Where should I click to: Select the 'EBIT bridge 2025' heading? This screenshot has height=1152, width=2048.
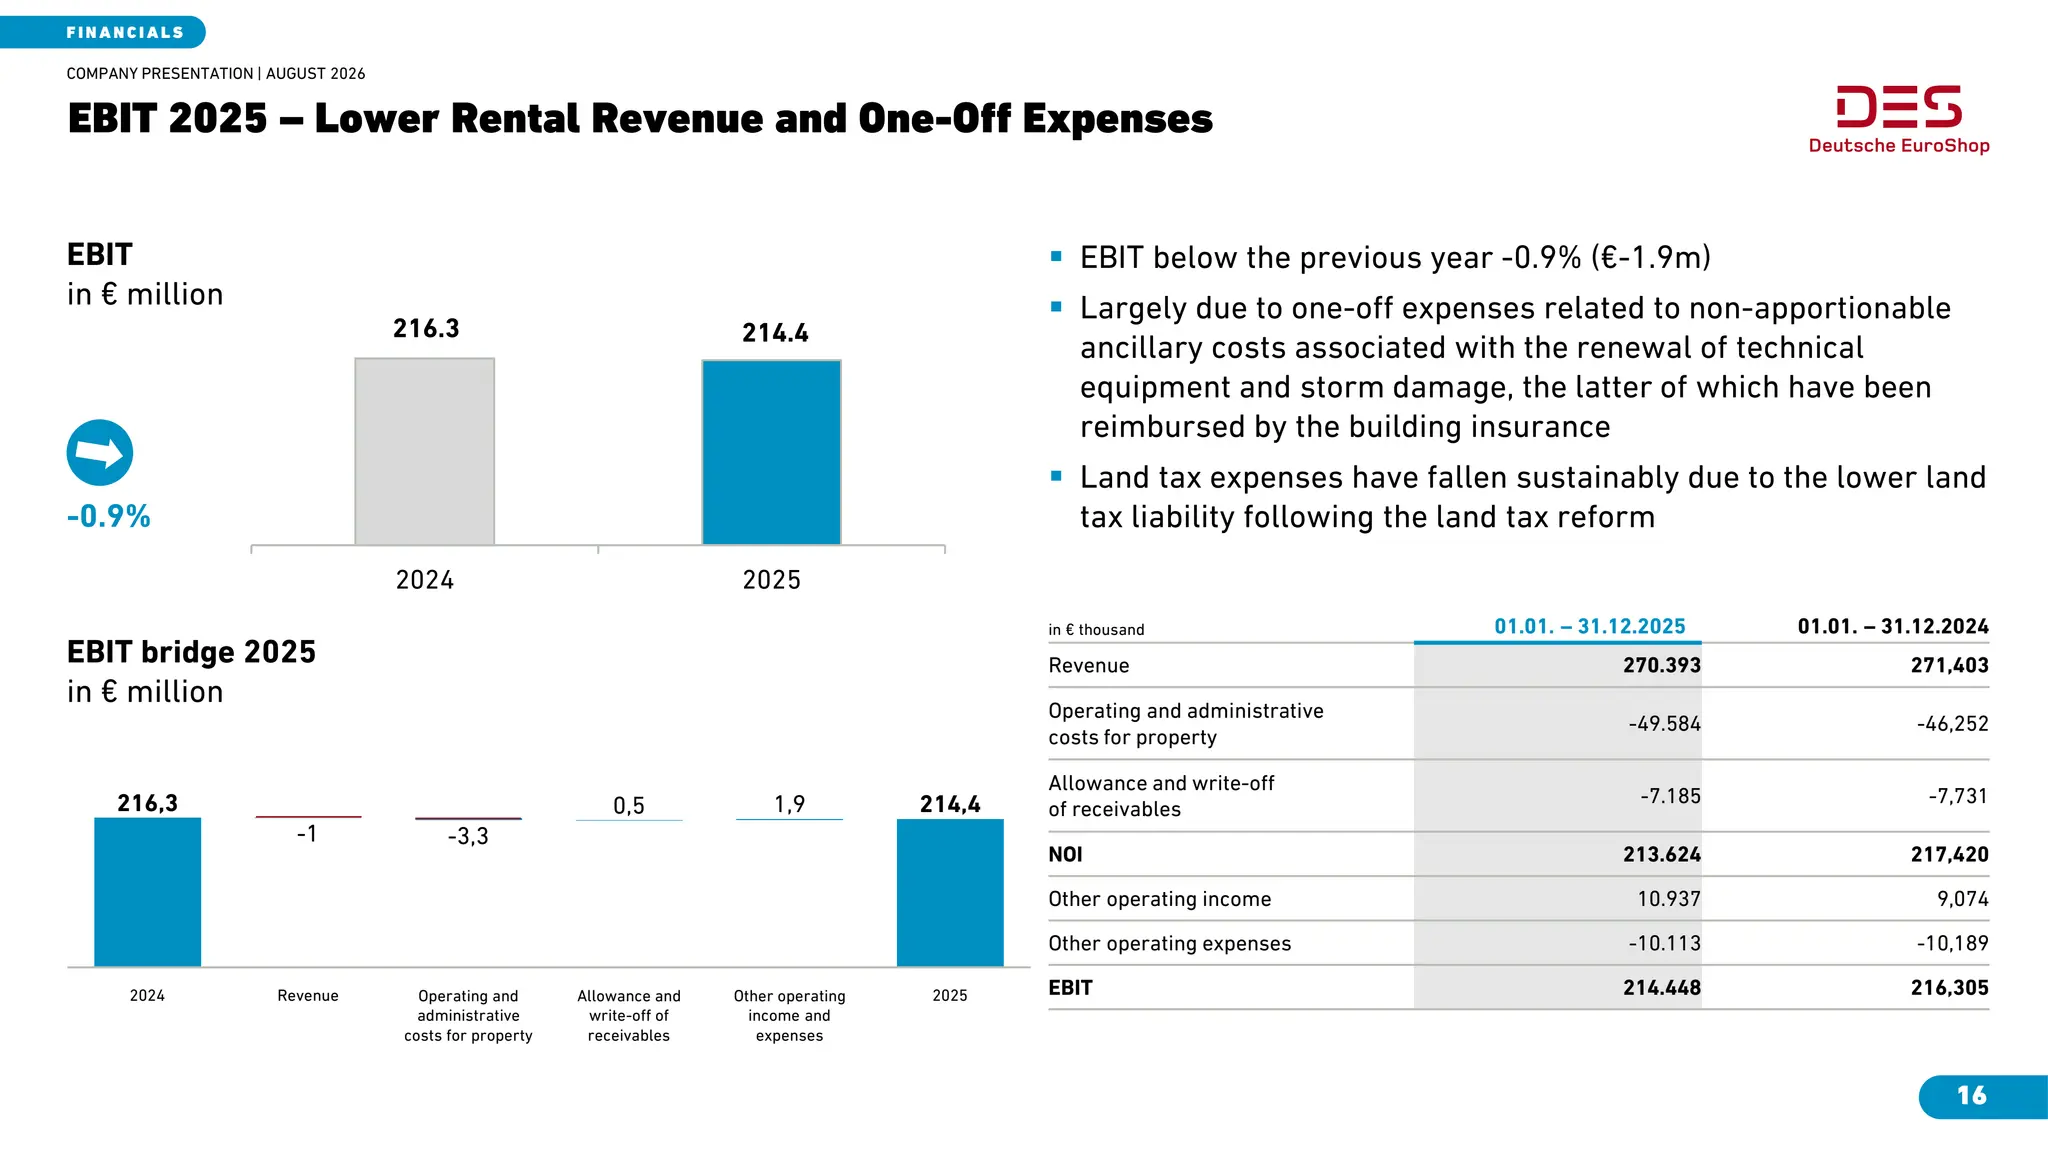coord(191,652)
